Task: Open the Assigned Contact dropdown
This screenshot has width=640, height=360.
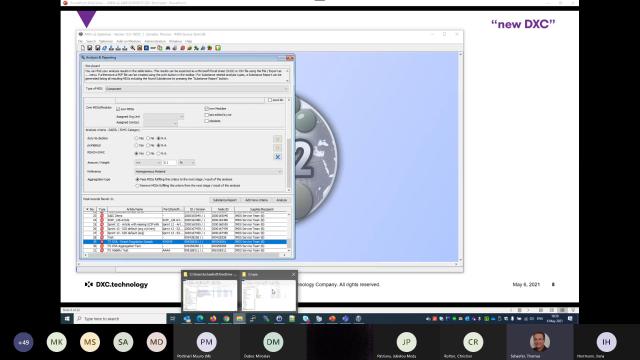Action: pos(160,123)
